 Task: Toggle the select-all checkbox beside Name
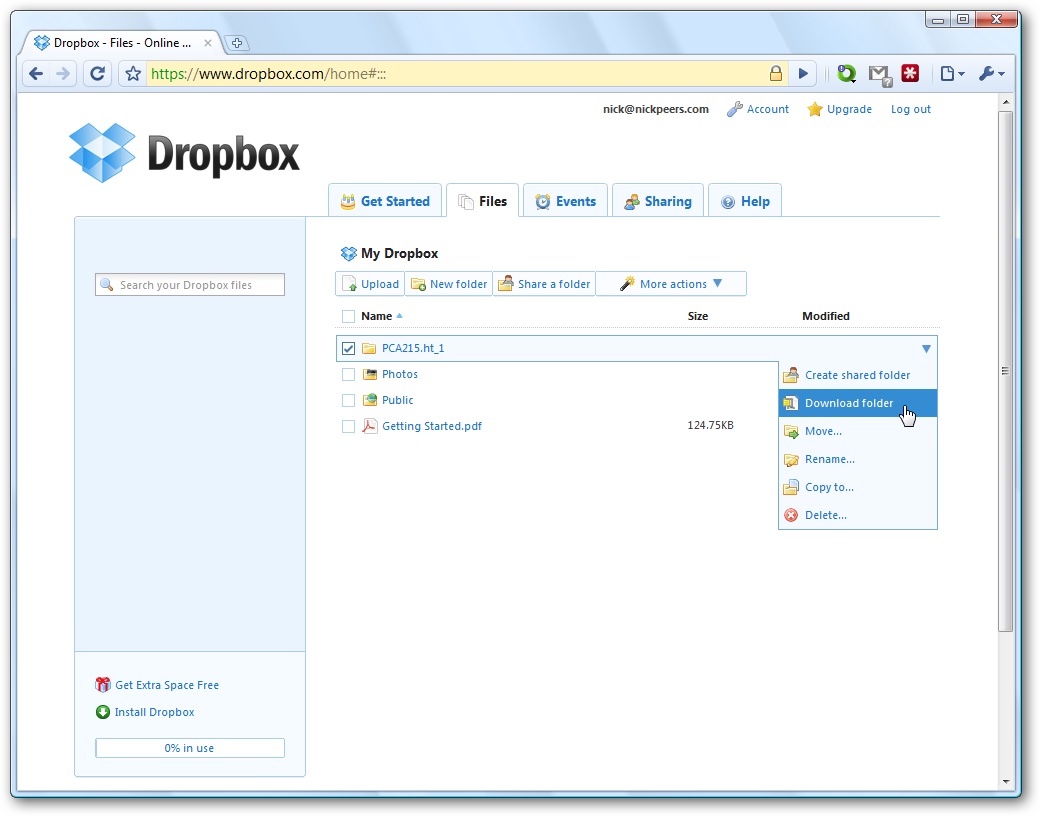point(348,316)
